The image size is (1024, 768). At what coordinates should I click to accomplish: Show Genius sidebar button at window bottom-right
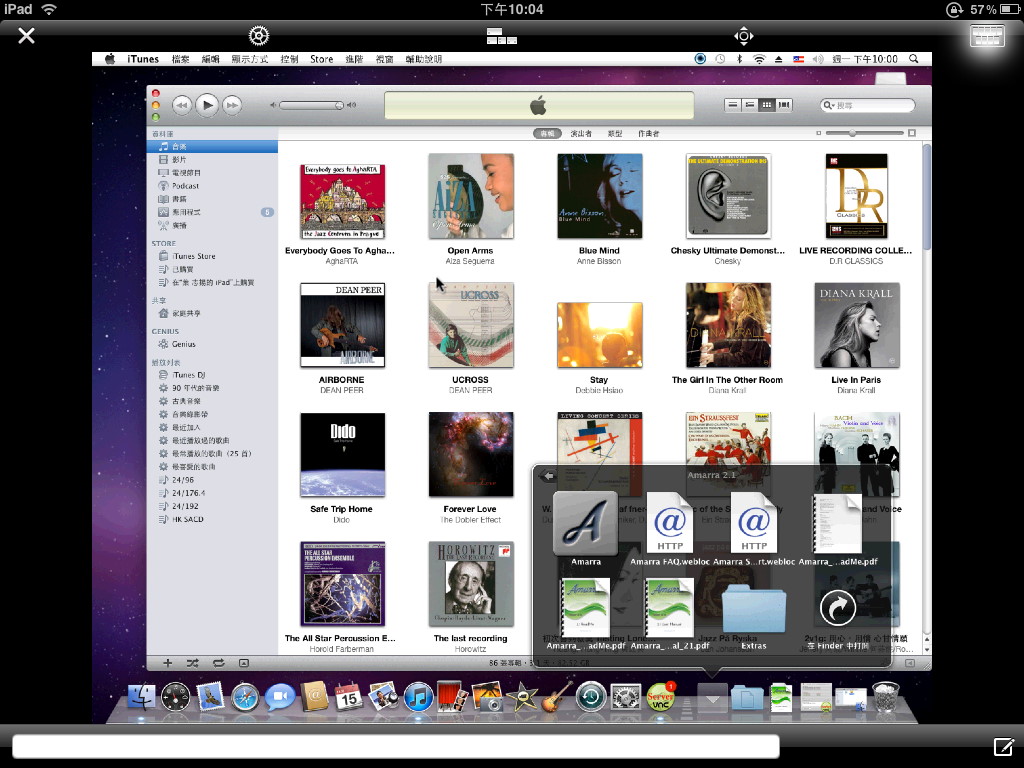point(910,663)
